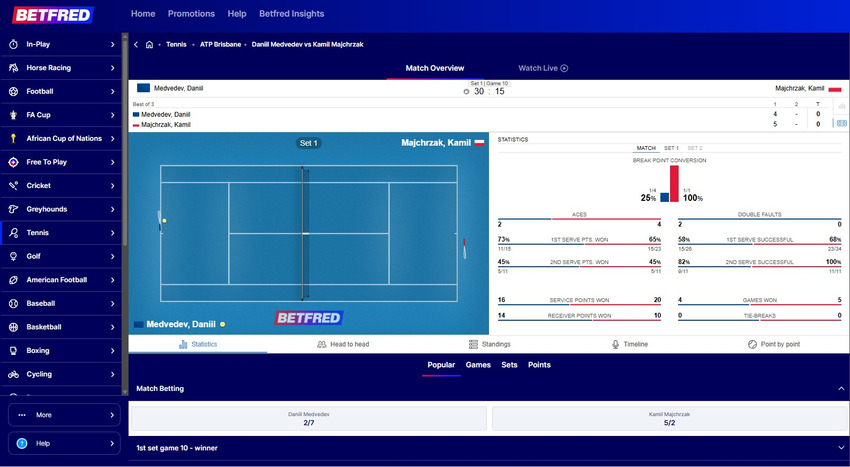Switch statistics to MATCH view

click(x=646, y=148)
